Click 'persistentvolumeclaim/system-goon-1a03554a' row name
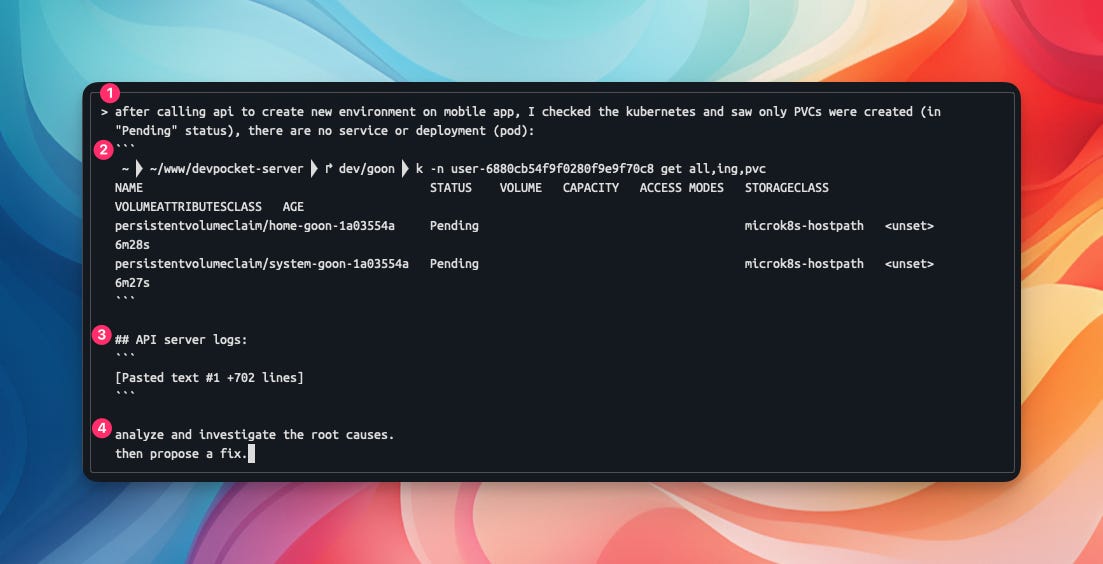 pyautogui.click(x=262, y=264)
